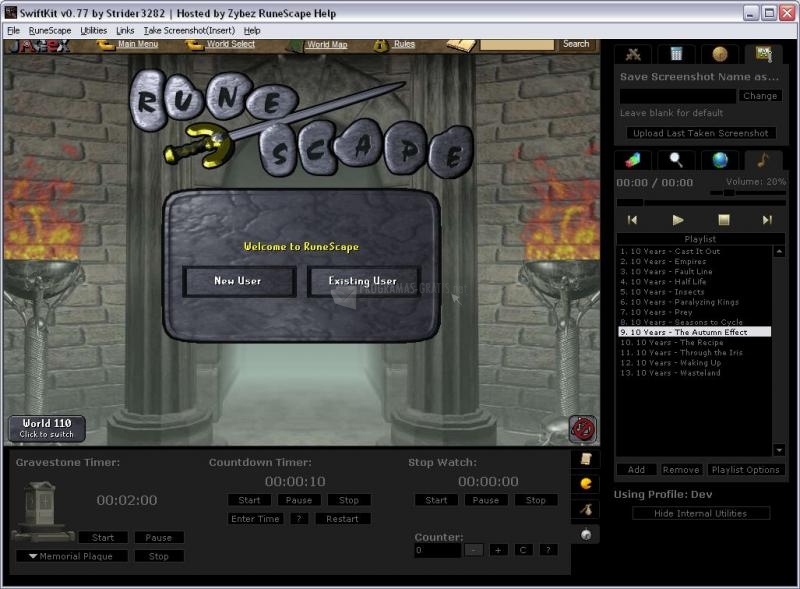800x589 pixels.
Task: Stop the Countdown Timer
Action: [x=349, y=500]
